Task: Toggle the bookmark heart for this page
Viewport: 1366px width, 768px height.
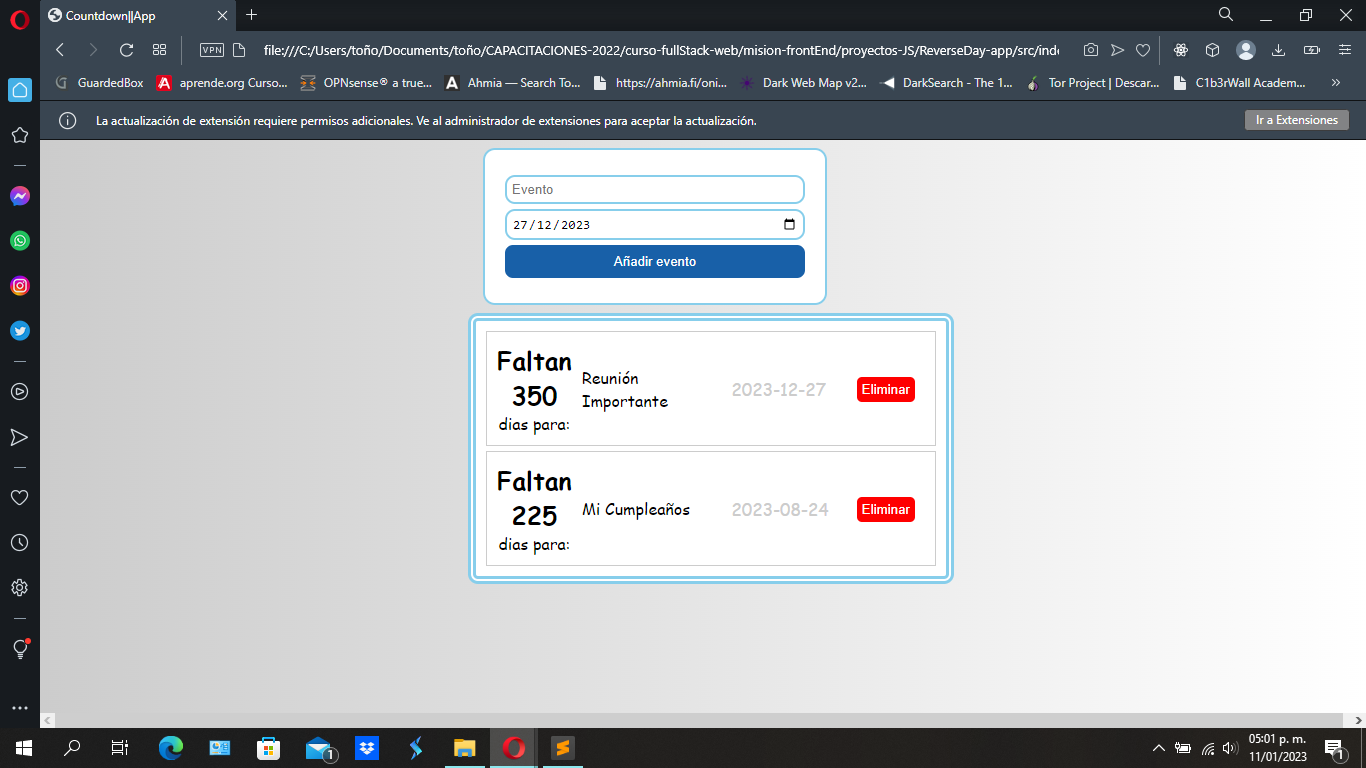Action: (1143, 49)
